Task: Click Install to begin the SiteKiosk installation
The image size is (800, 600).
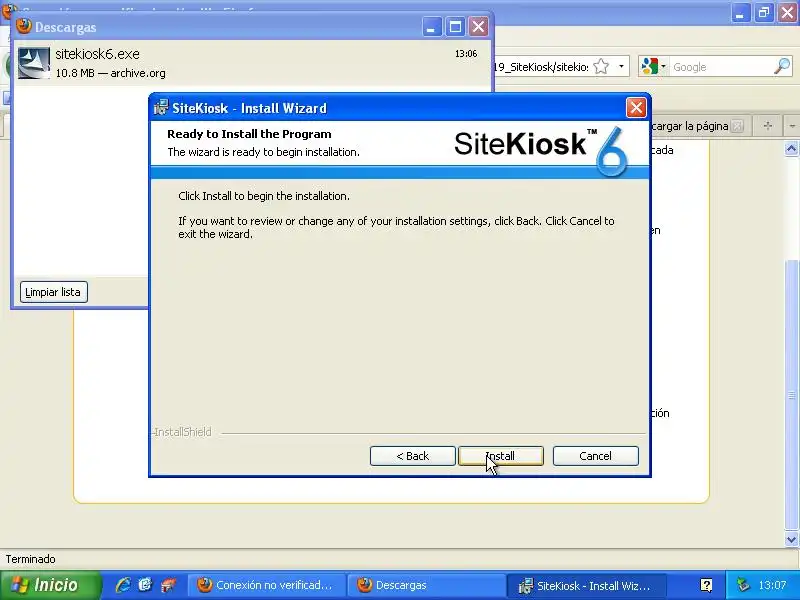Action: [501, 456]
